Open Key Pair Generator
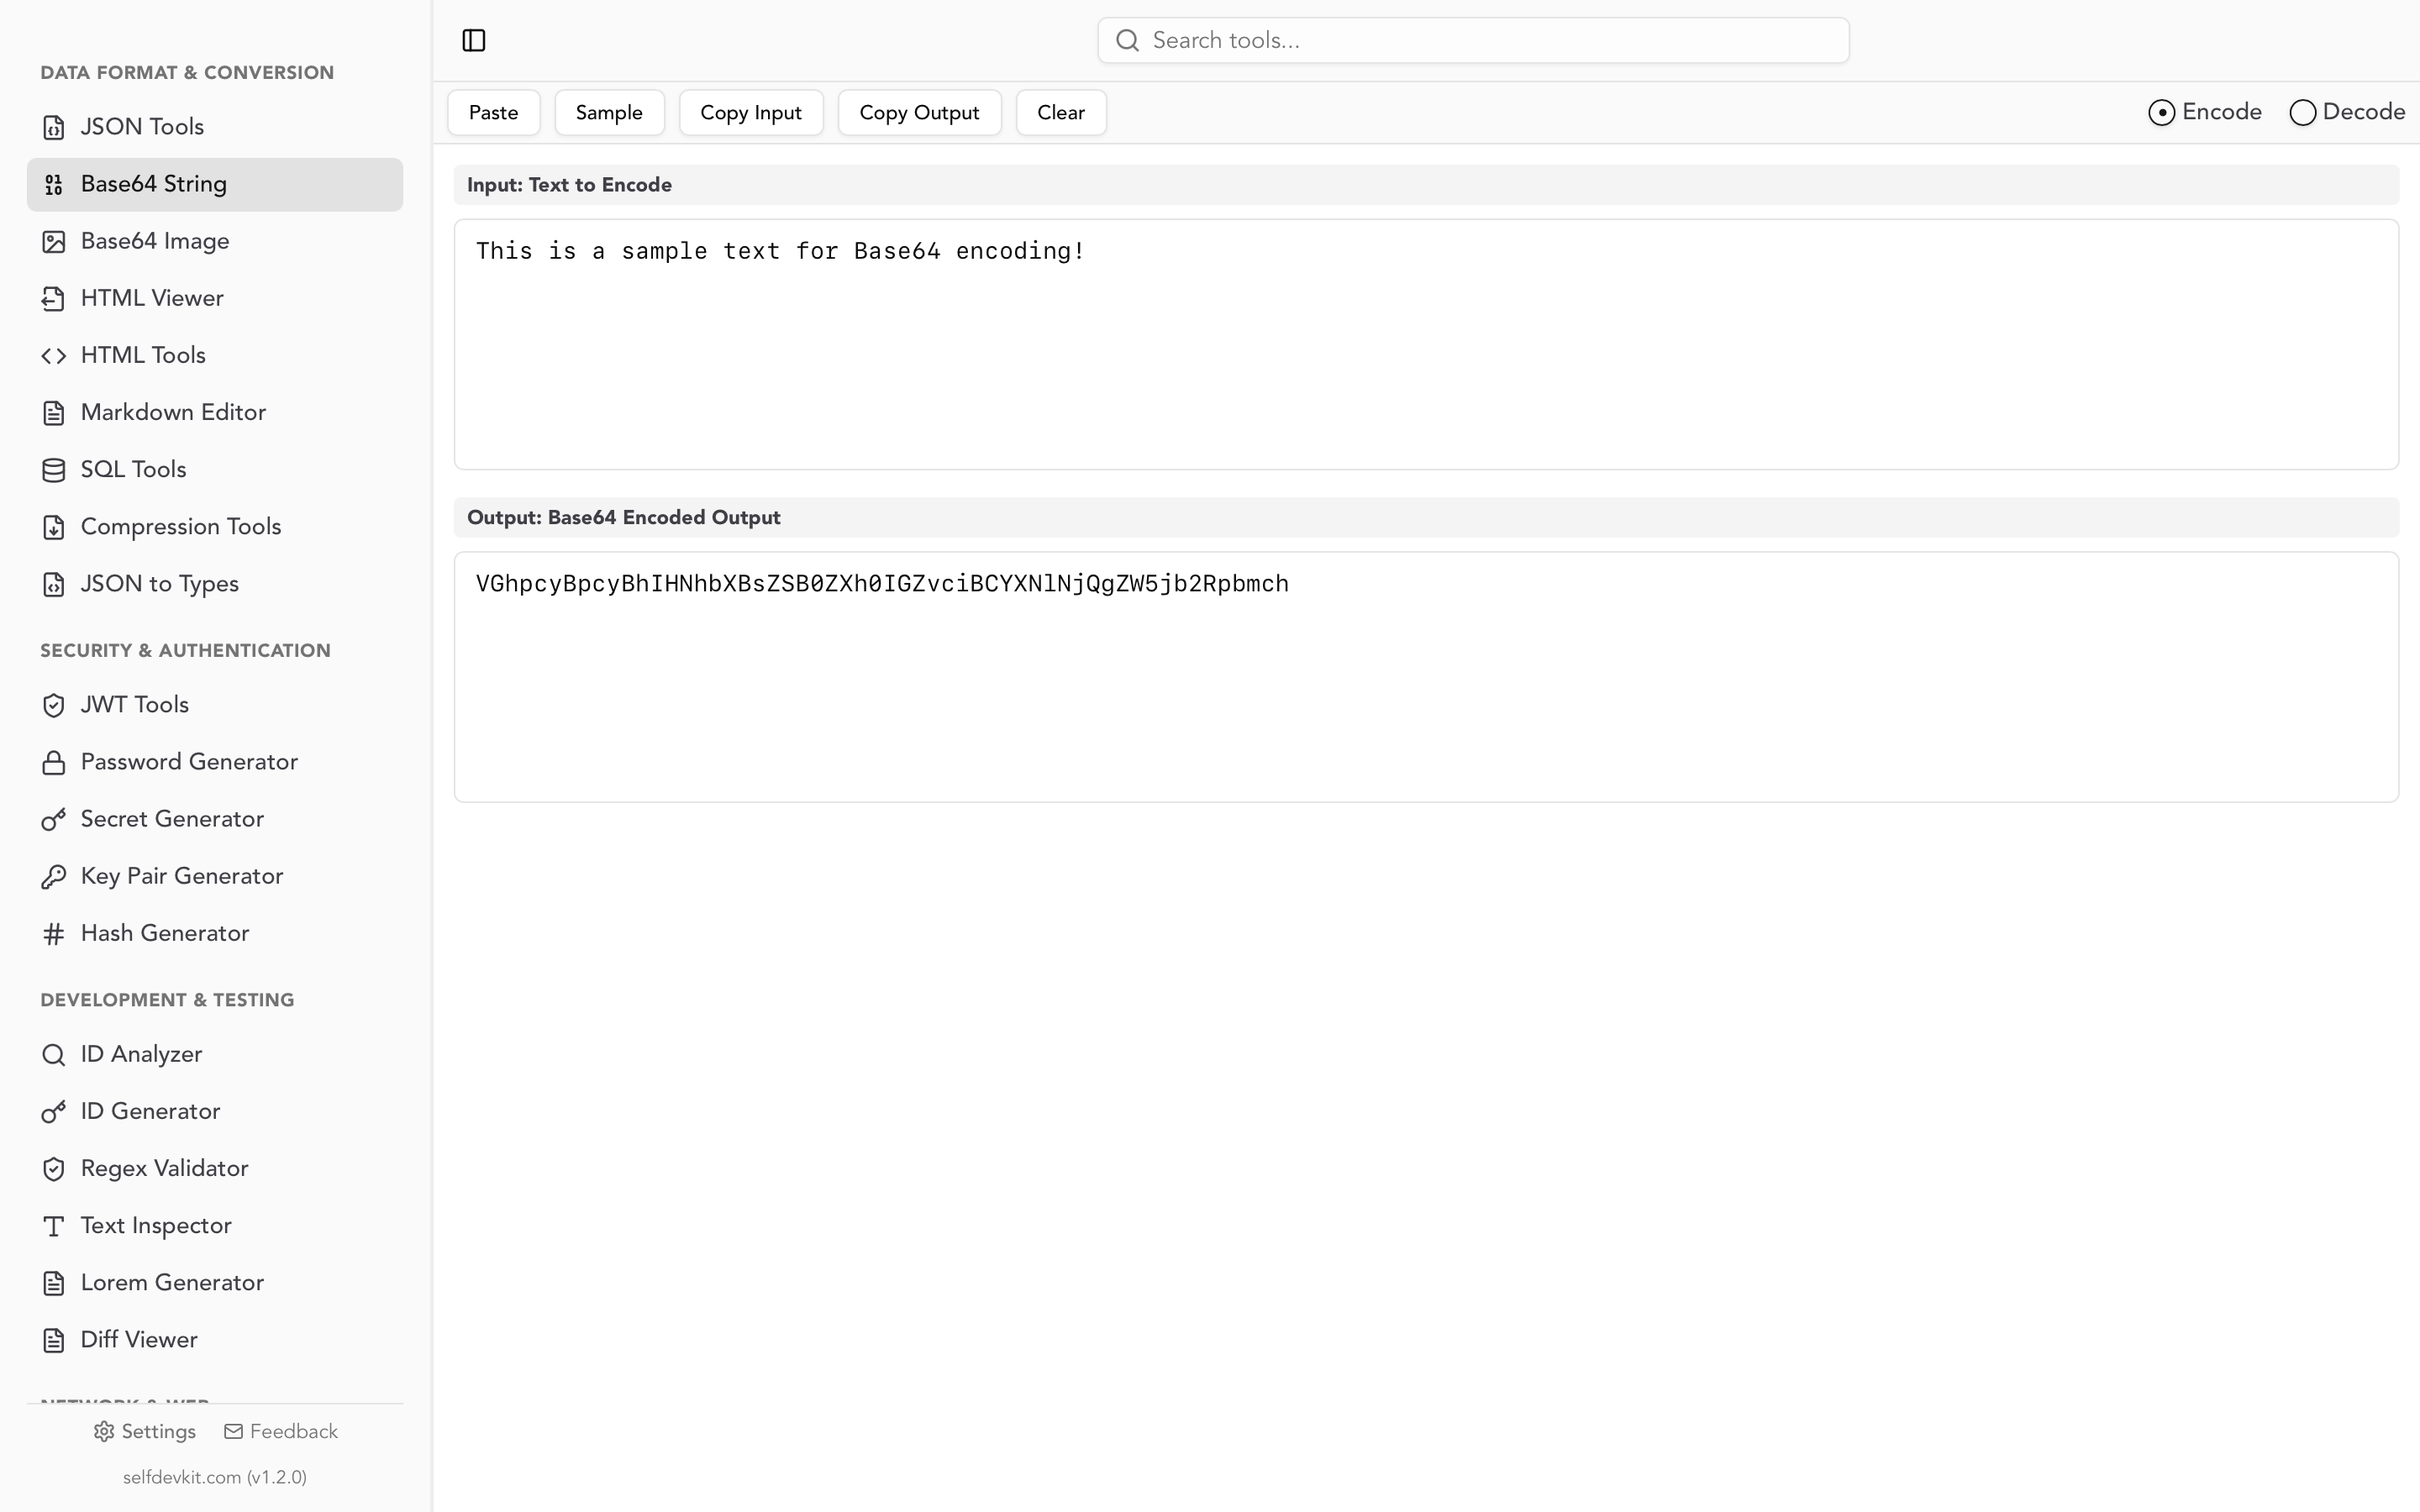Screen dimensions: 2420x1512 pos(215,876)
